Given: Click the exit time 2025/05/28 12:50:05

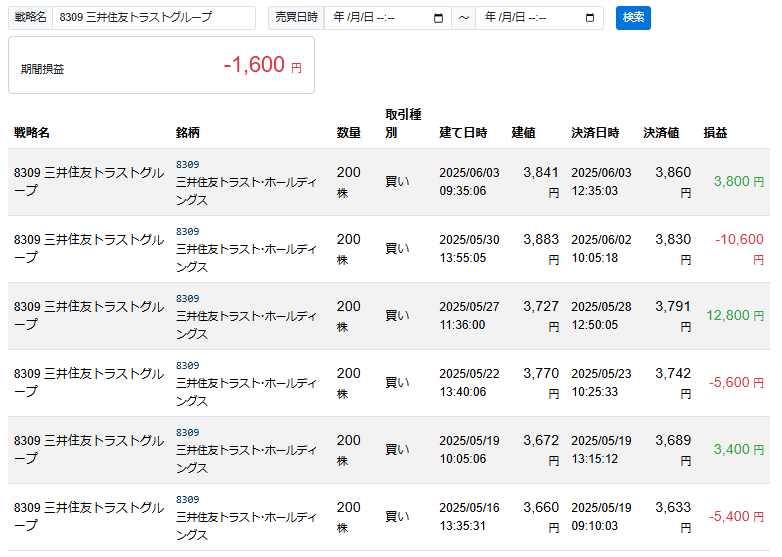Looking at the screenshot, I should 601,315.
